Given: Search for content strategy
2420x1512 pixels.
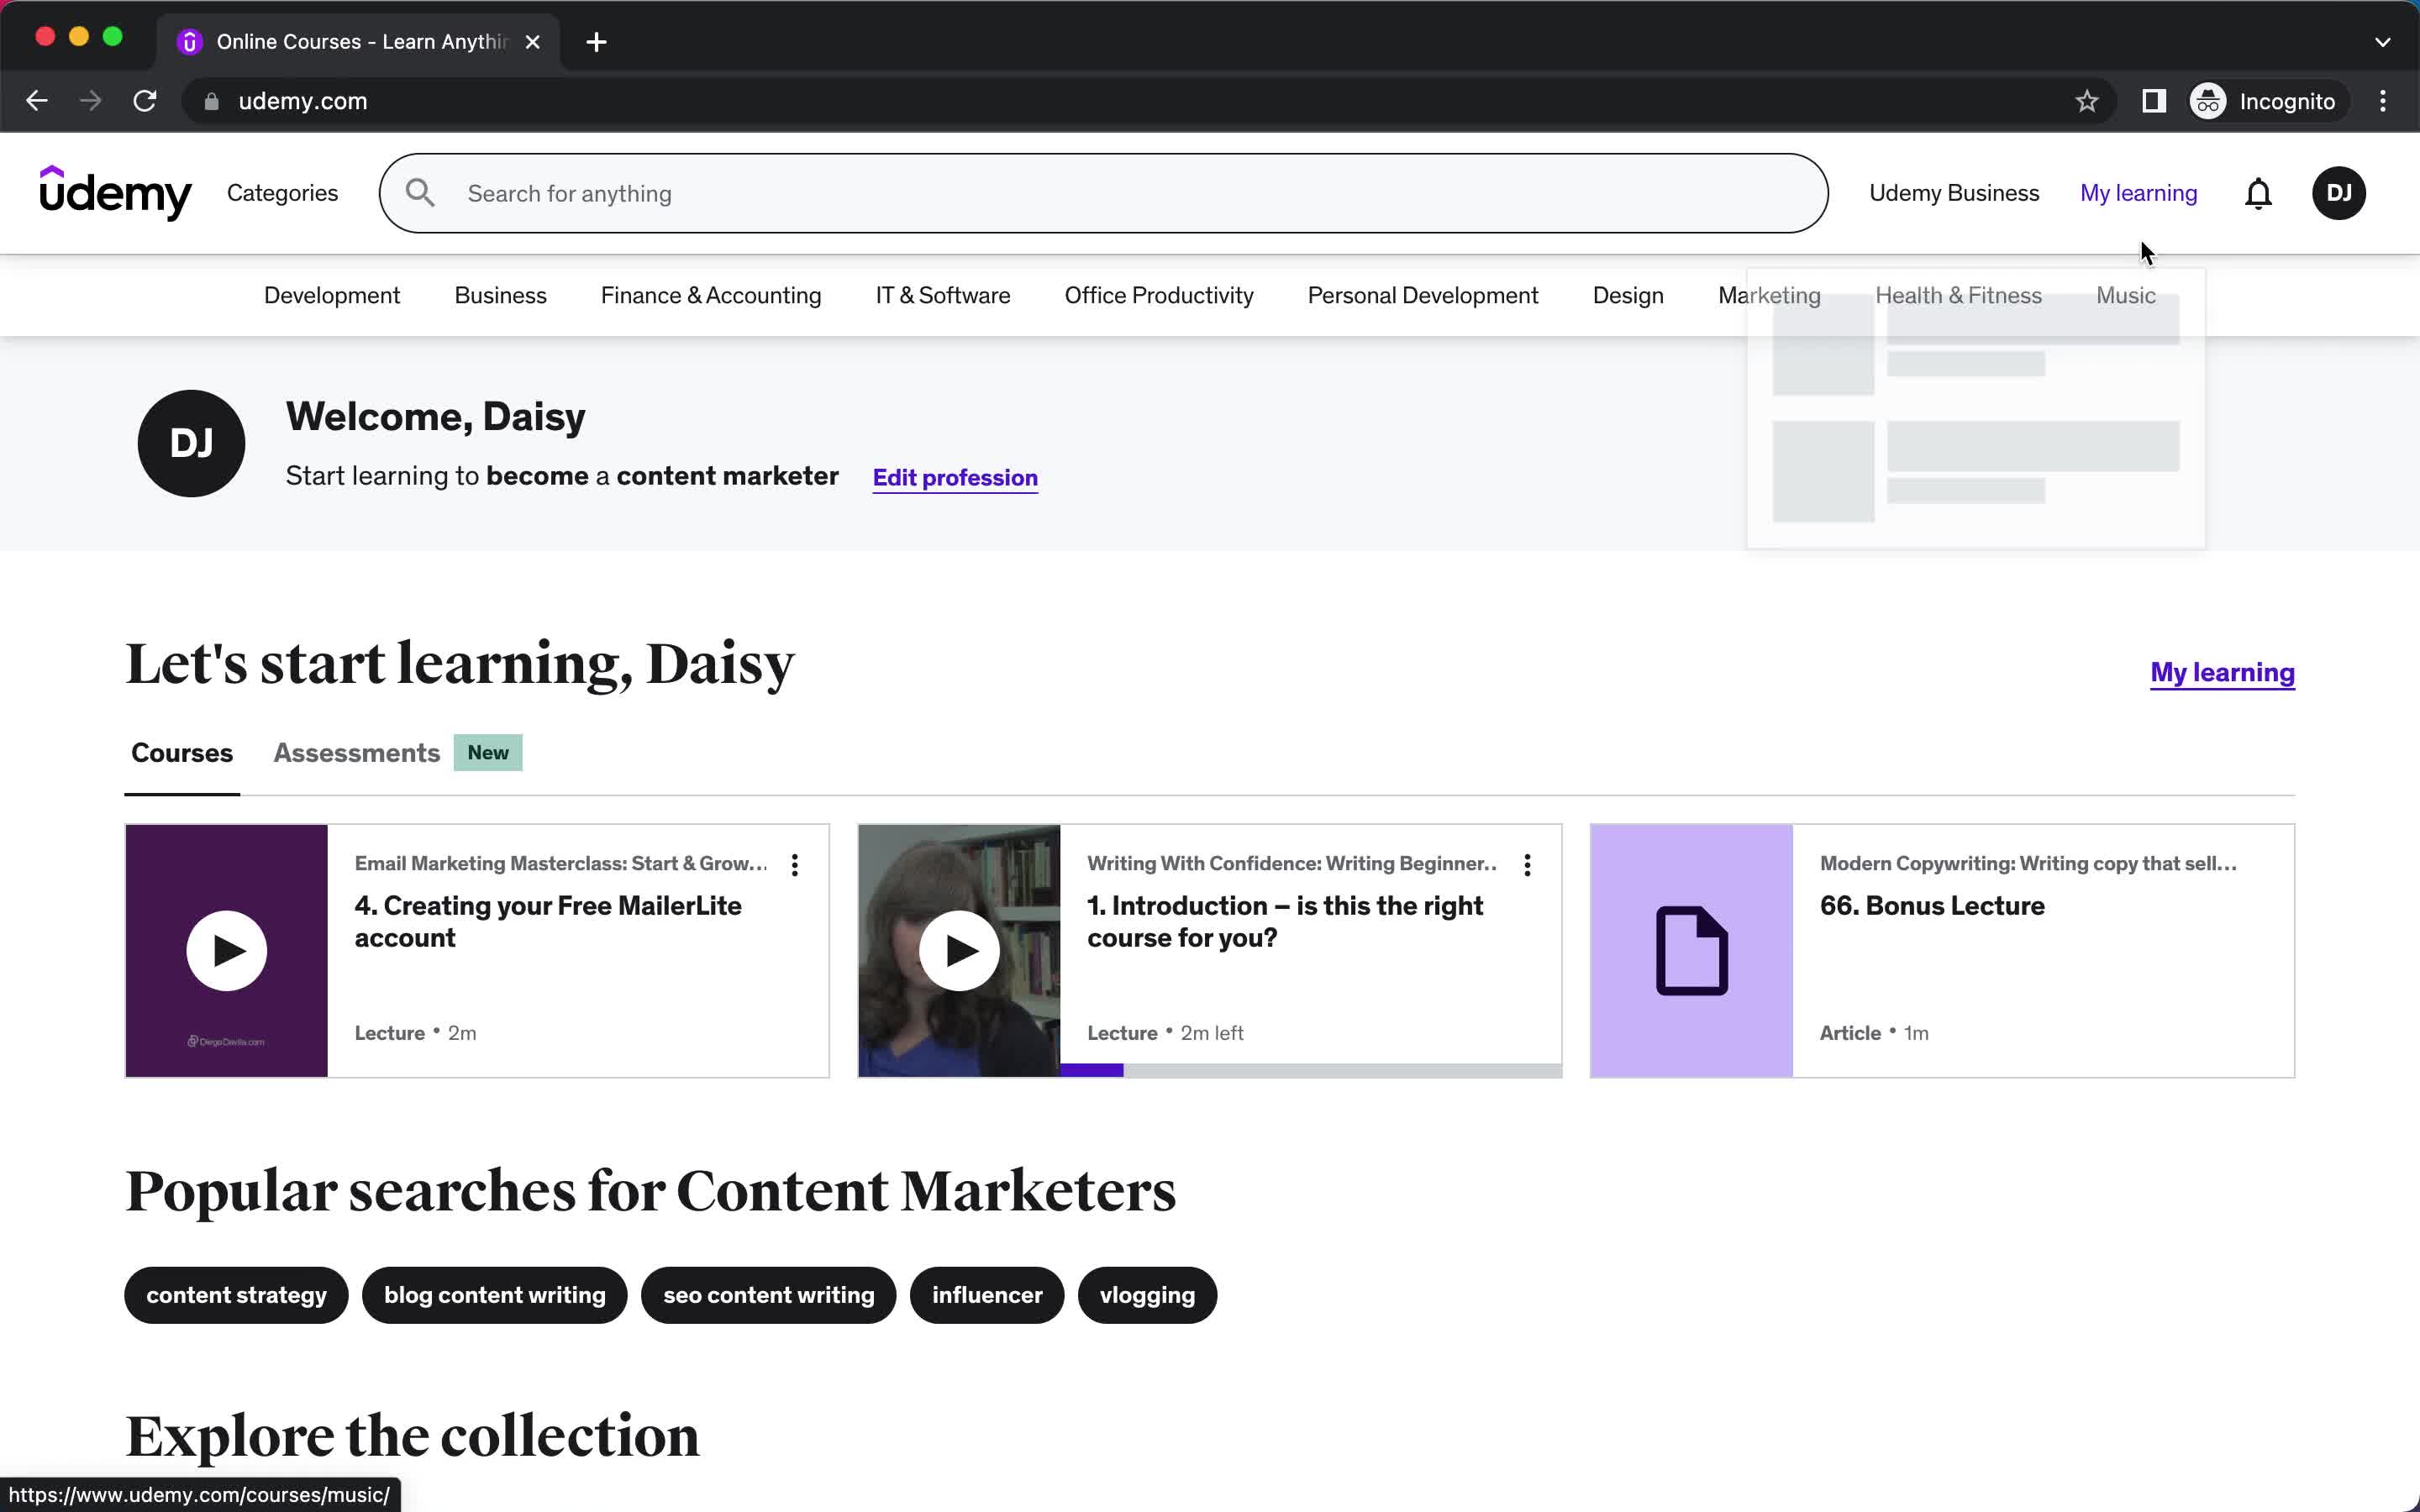Looking at the screenshot, I should pyautogui.click(x=236, y=1295).
